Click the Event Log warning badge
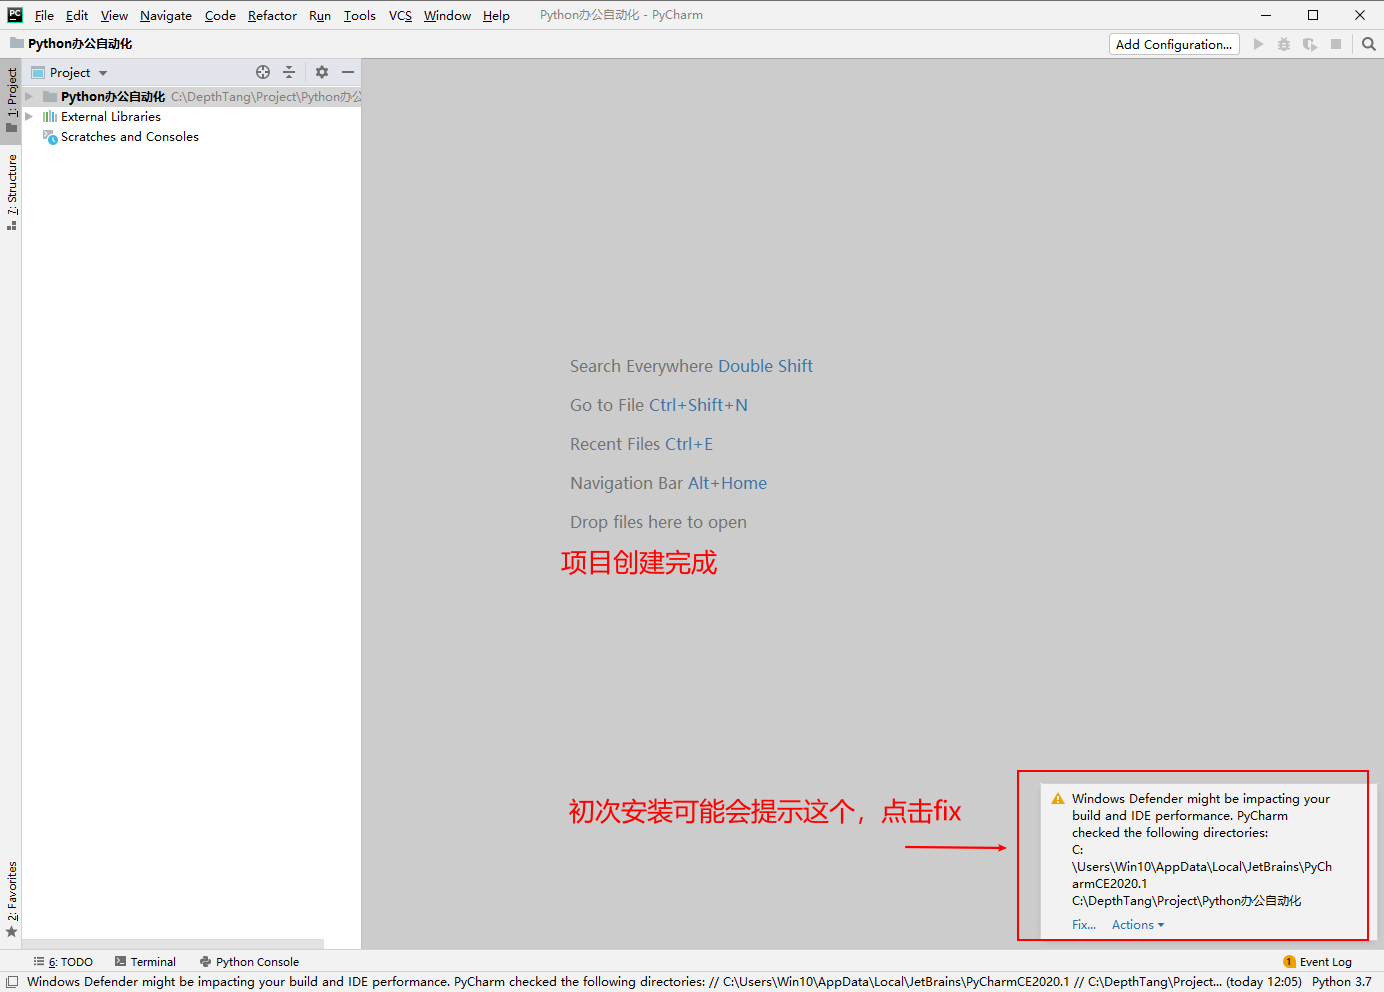Viewport: 1384px width, 992px height. [x=1289, y=962]
